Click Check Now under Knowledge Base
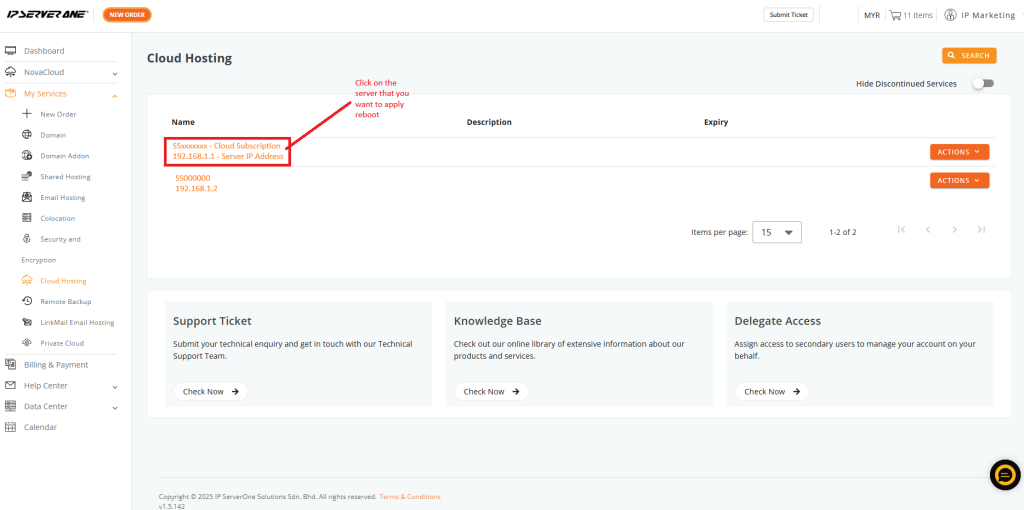The image size is (1024, 510). 491,392
